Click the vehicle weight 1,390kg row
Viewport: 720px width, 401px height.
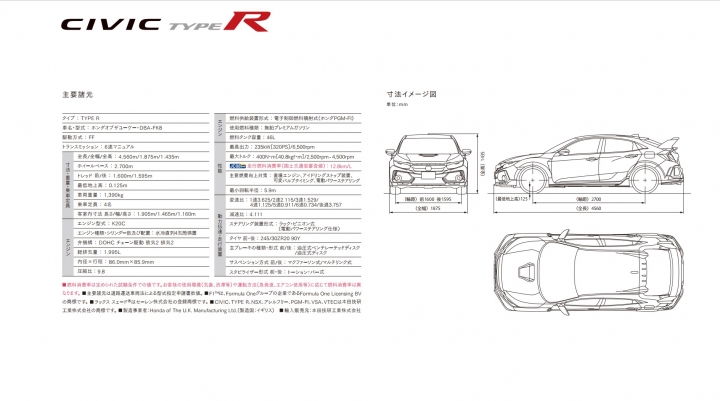tap(142, 195)
